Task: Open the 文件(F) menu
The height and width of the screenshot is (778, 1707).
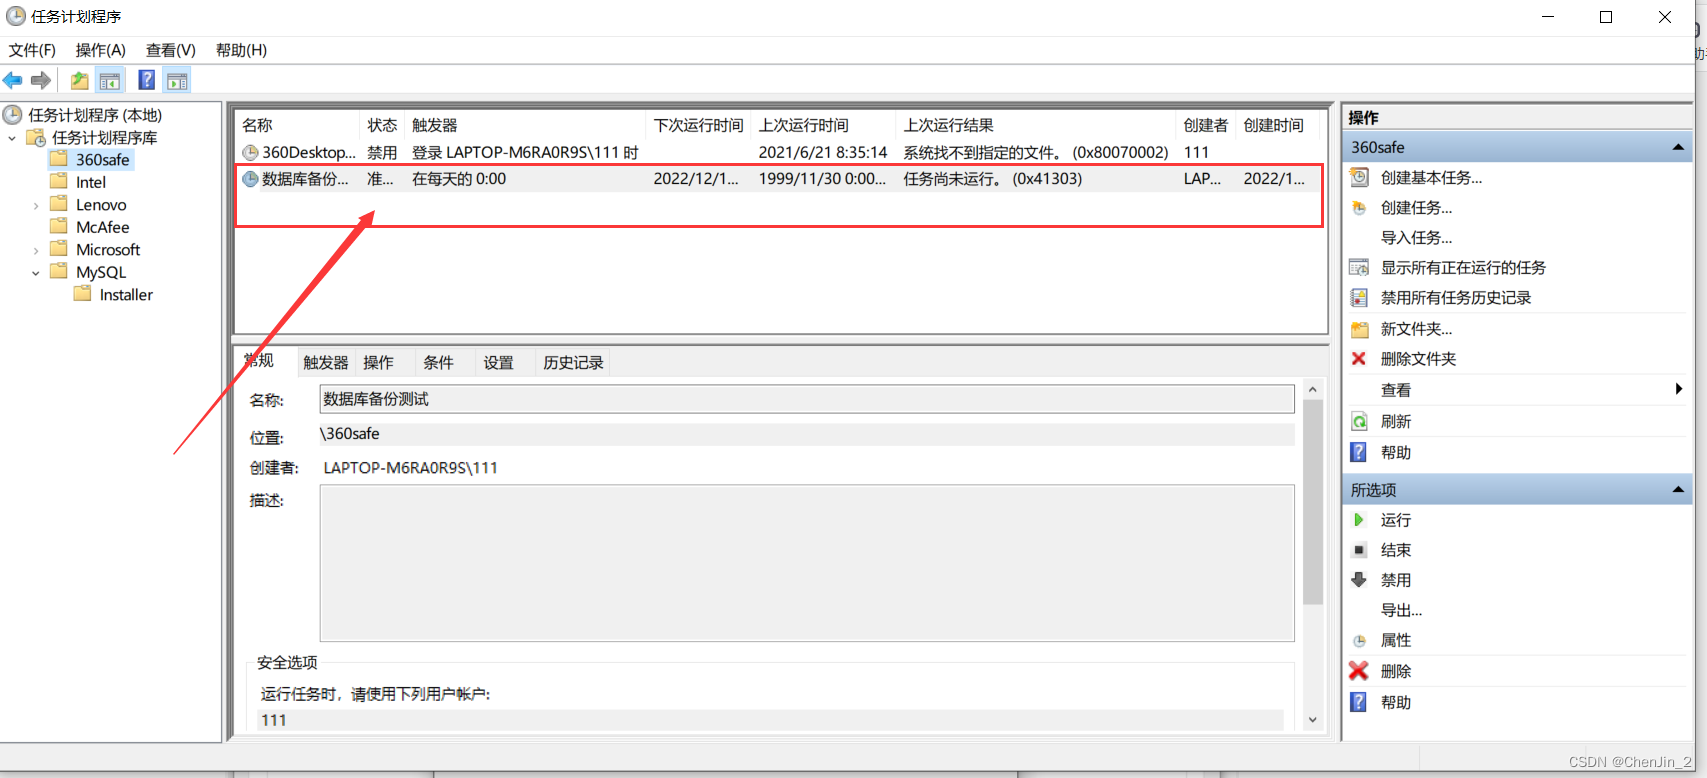Action: click(x=32, y=50)
